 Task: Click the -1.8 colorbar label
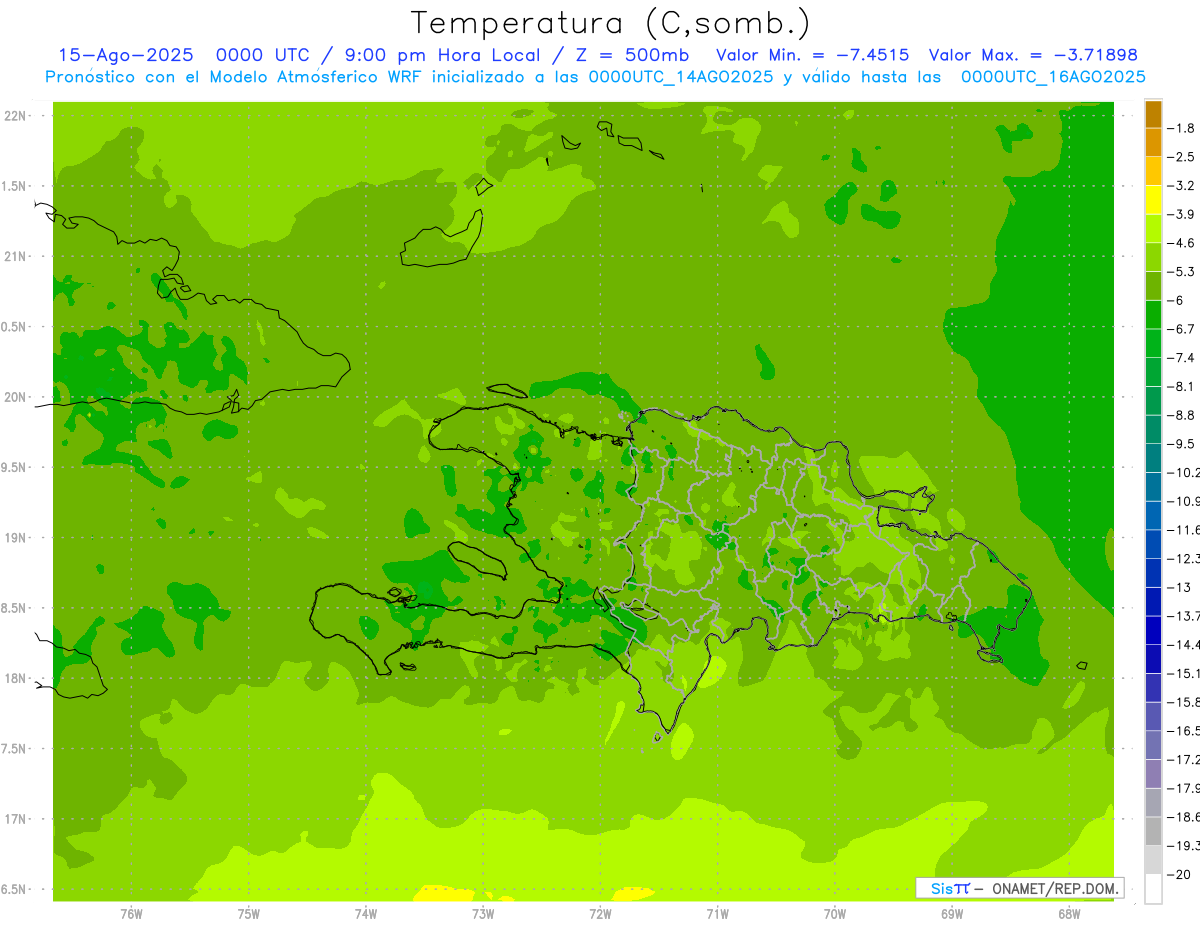(1180, 129)
